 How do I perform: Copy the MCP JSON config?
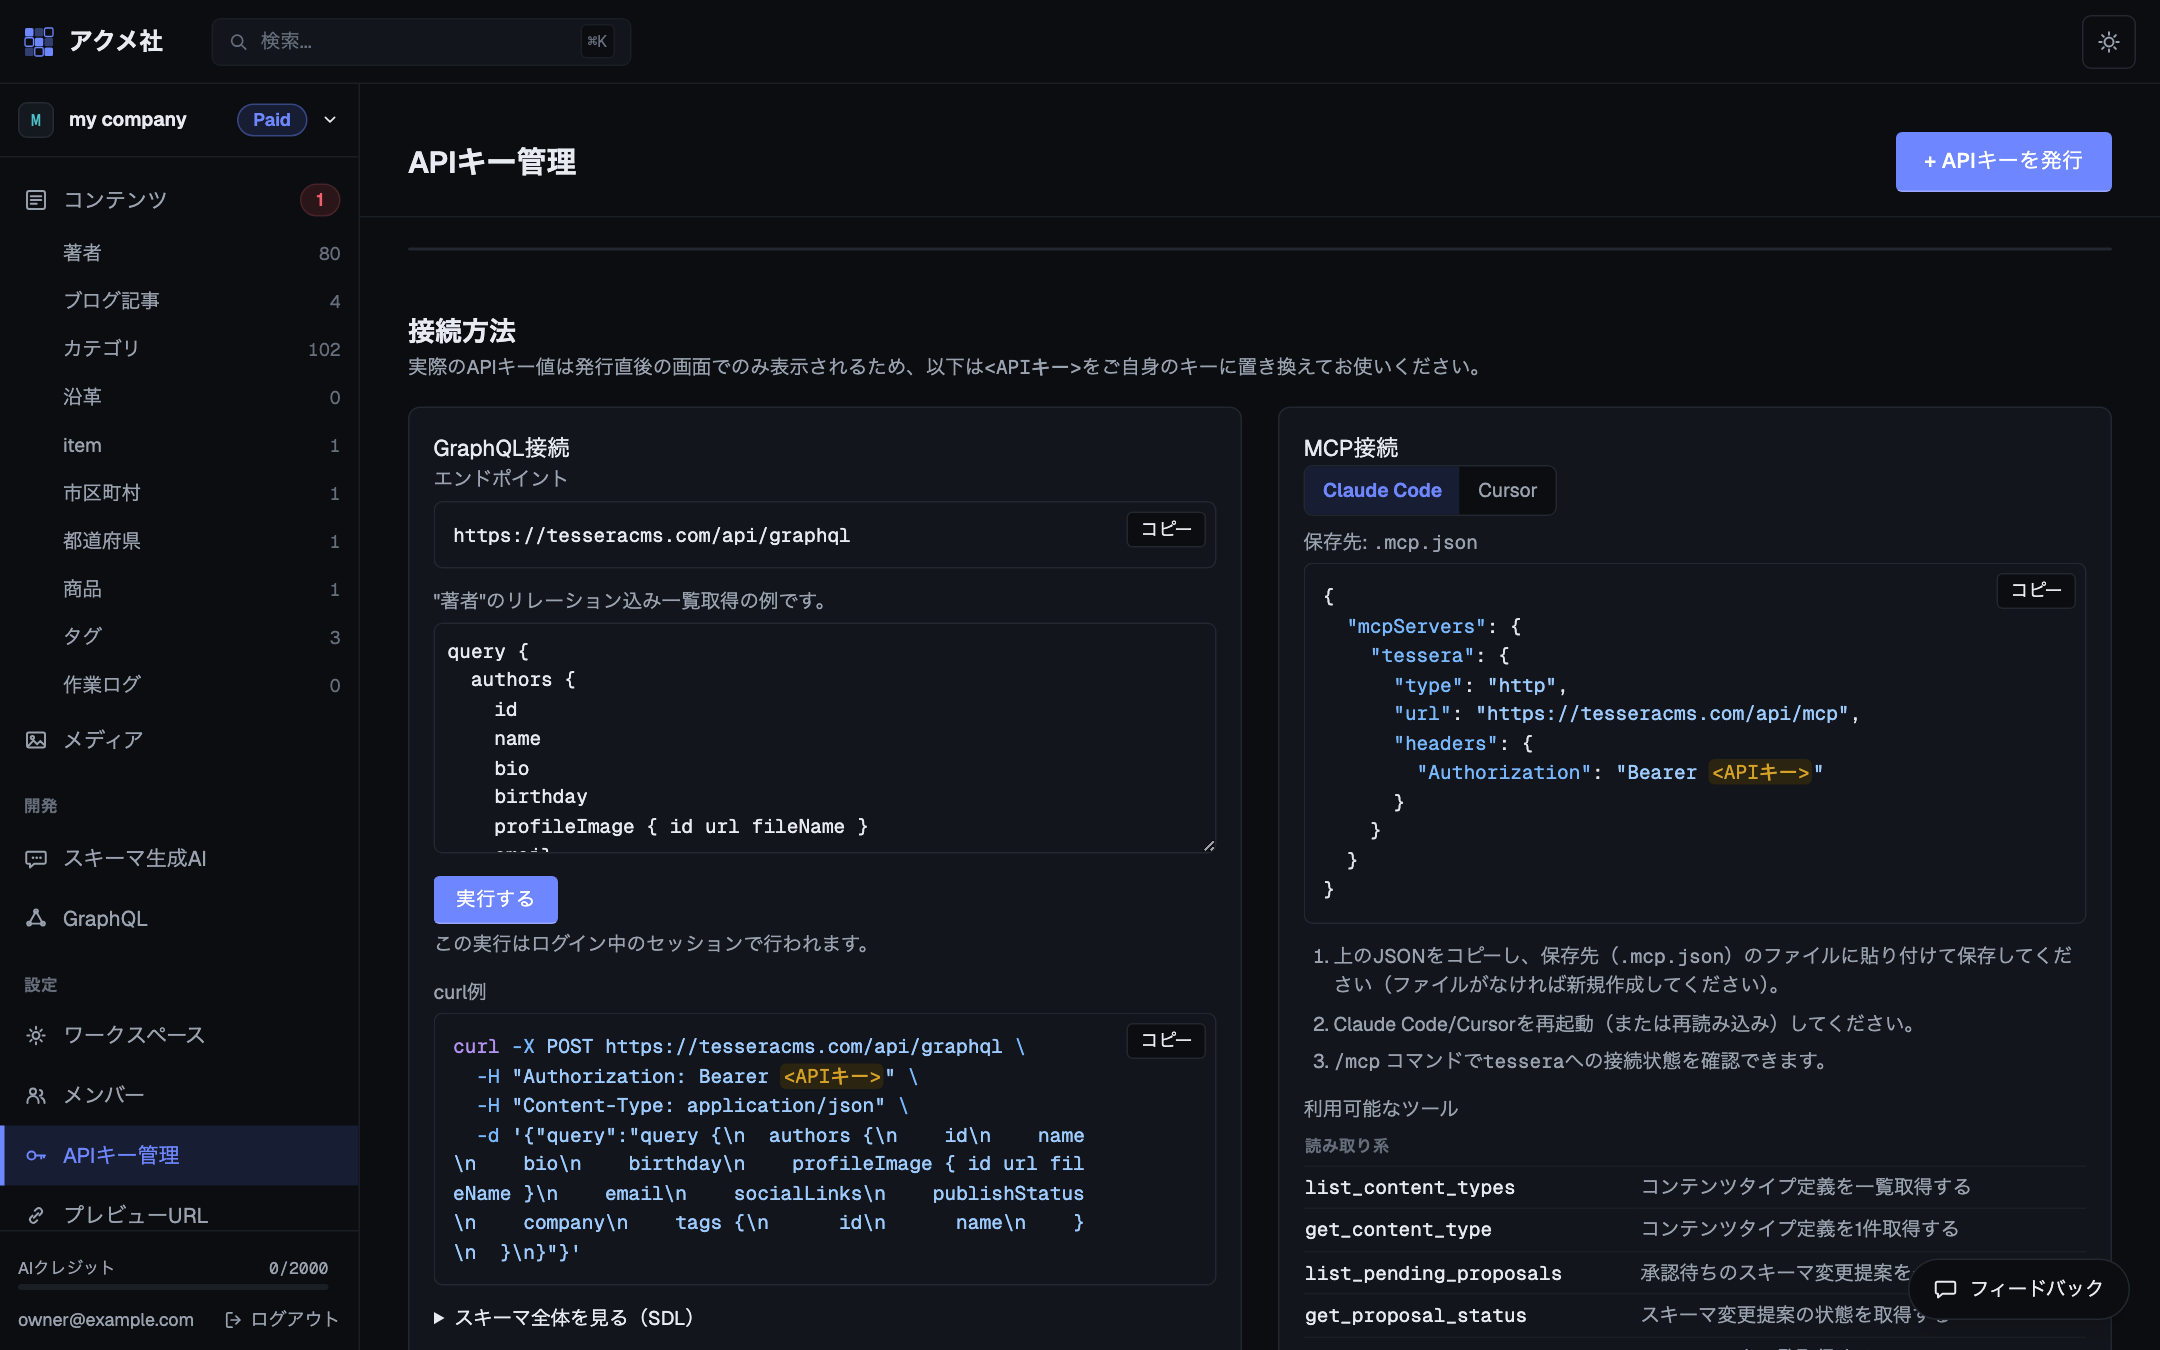[x=2036, y=590]
